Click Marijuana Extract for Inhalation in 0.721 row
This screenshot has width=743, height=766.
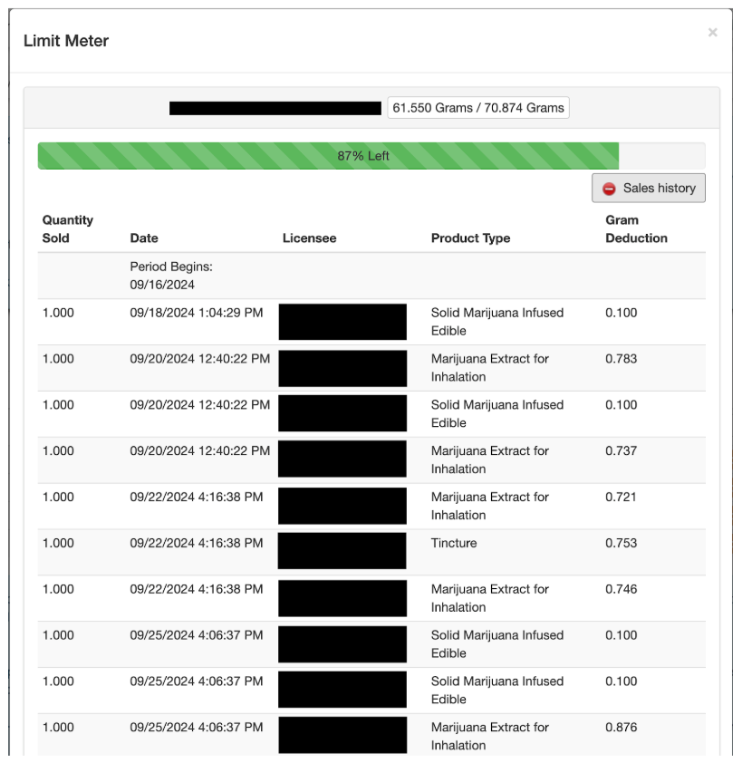click(x=489, y=506)
